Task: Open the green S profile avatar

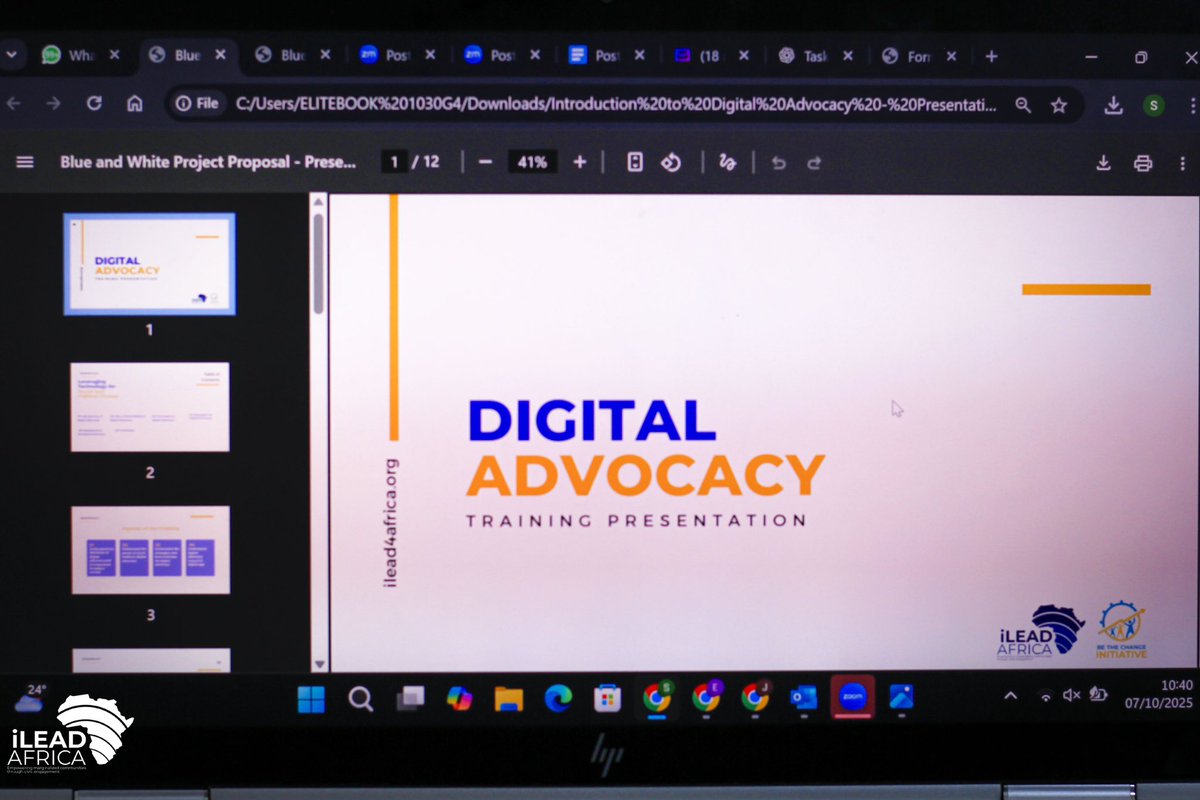Action: coord(1154,105)
